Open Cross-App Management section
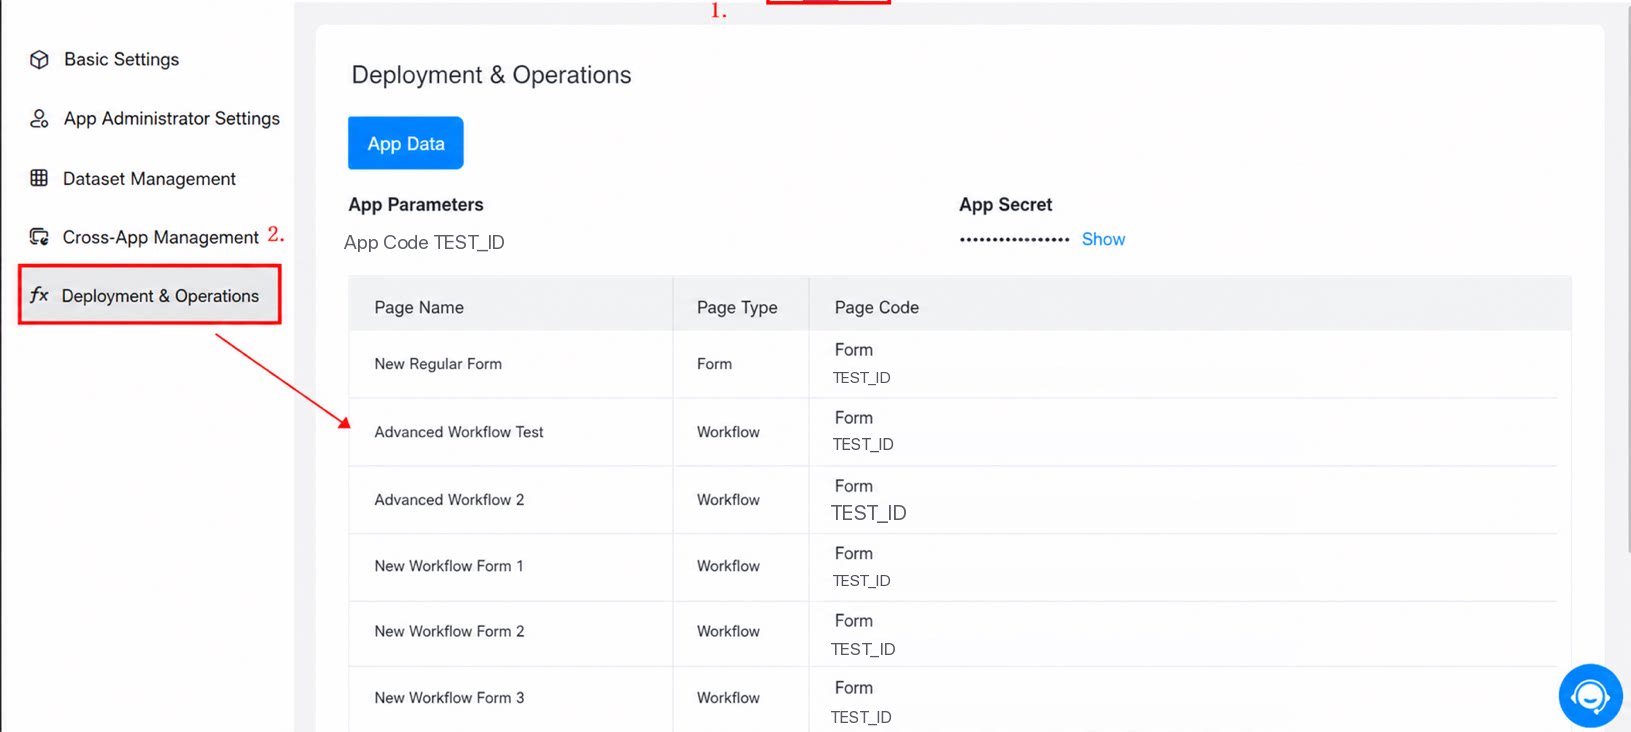The image size is (1631, 732). 160,237
